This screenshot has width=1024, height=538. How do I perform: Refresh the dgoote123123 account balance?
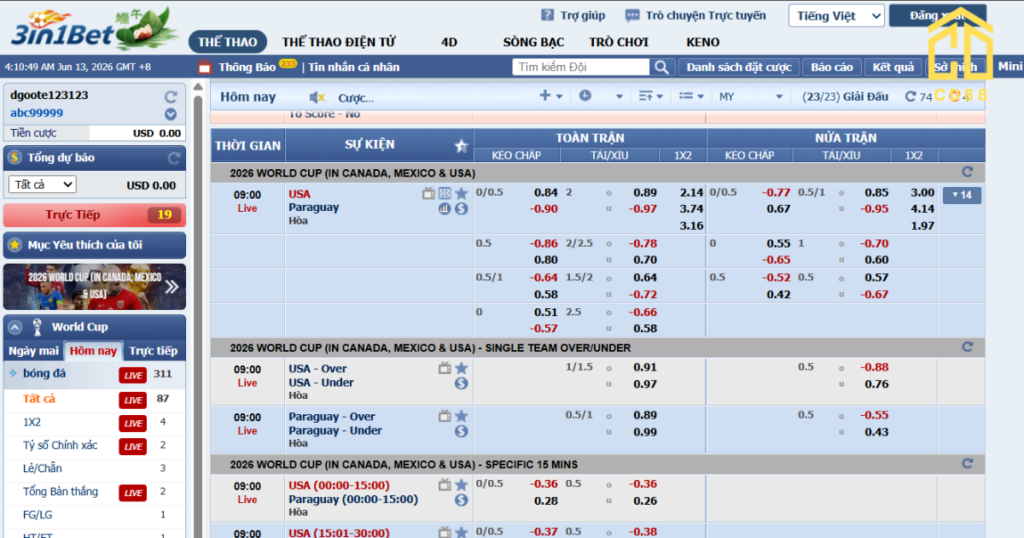170,97
